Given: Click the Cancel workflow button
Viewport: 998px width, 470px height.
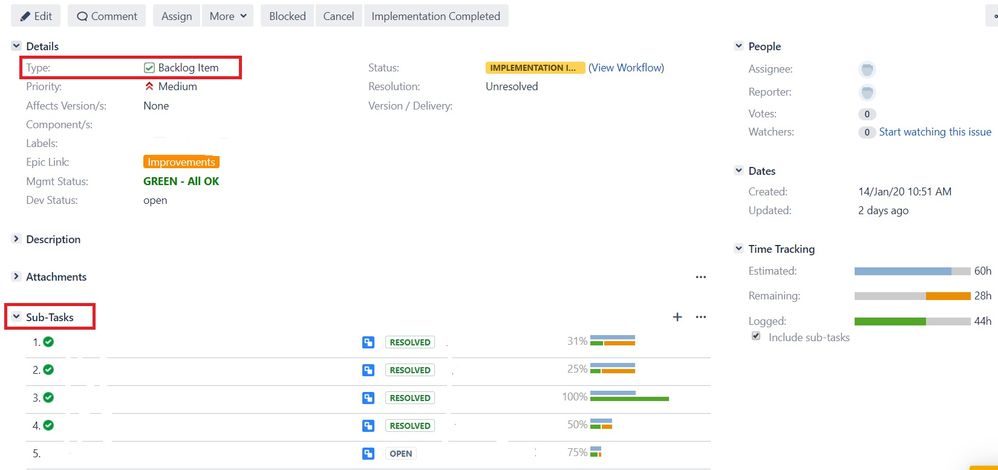Looking at the screenshot, I should [x=339, y=16].
